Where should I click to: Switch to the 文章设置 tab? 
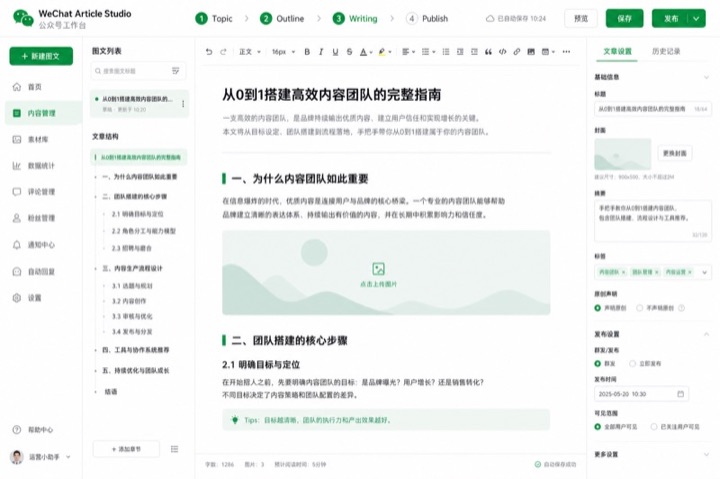click(x=617, y=51)
